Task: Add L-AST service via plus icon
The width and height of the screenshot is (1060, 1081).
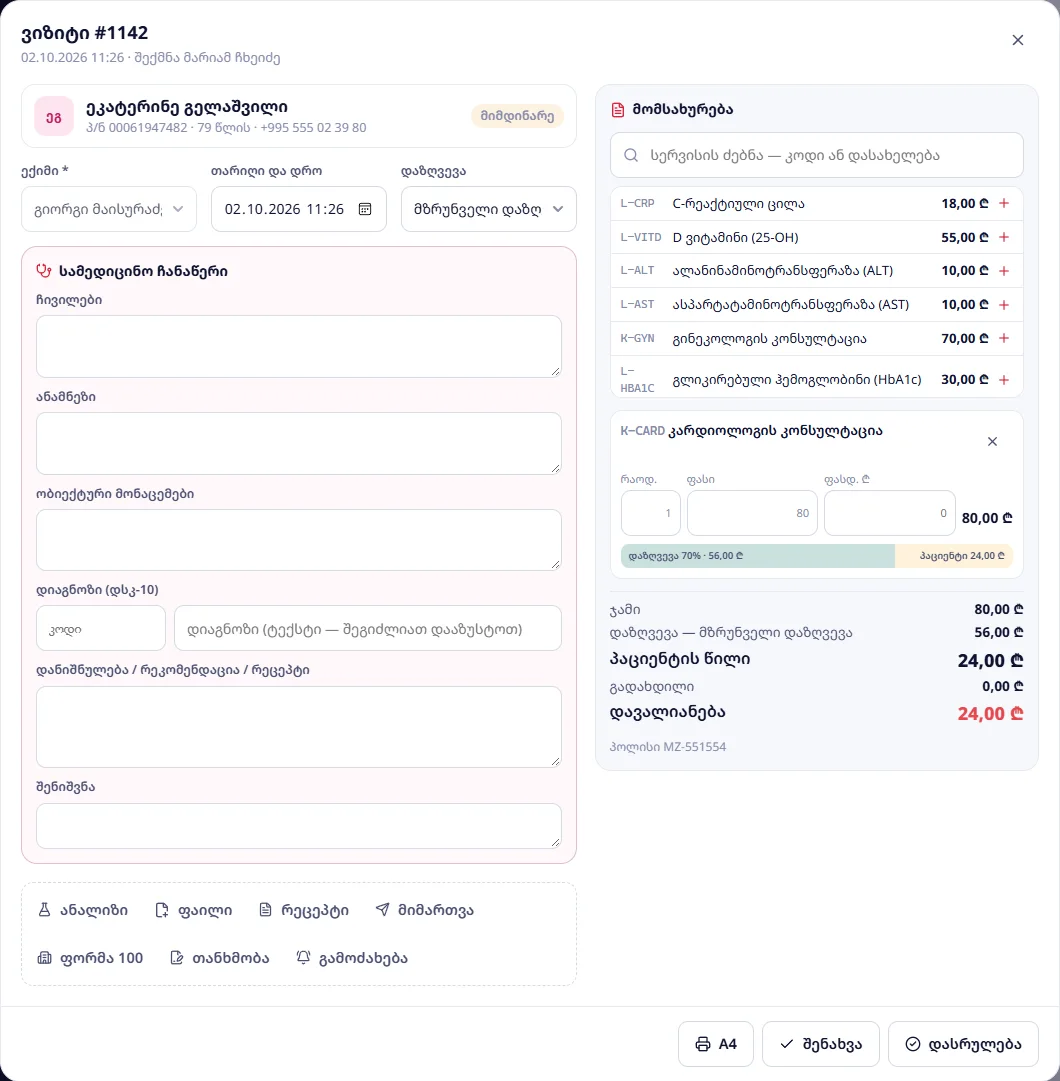Action: 1003,305
